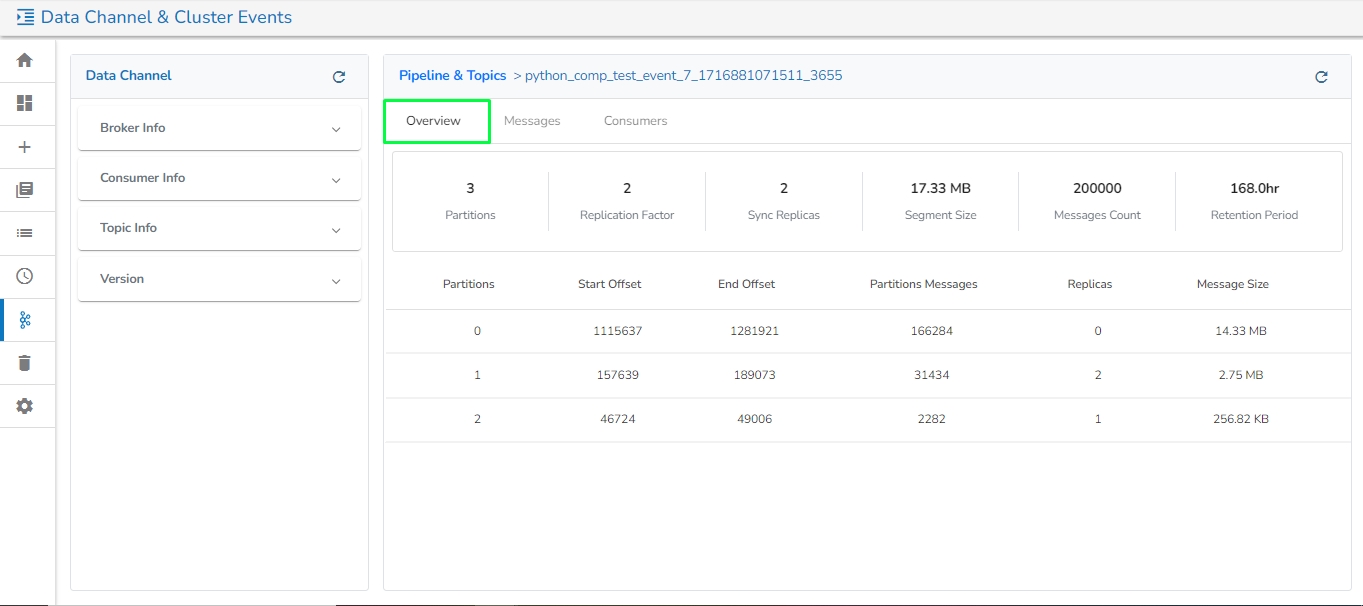Open the clock scheduler icon
1363x606 pixels.
click(25, 277)
